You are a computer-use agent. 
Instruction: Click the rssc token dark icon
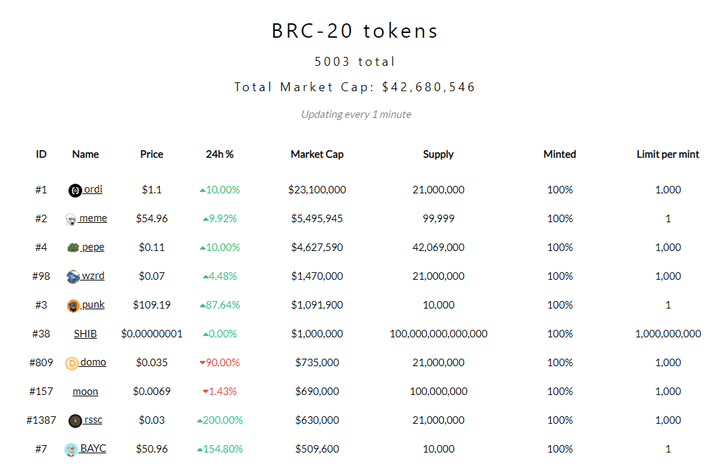pos(75,421)
